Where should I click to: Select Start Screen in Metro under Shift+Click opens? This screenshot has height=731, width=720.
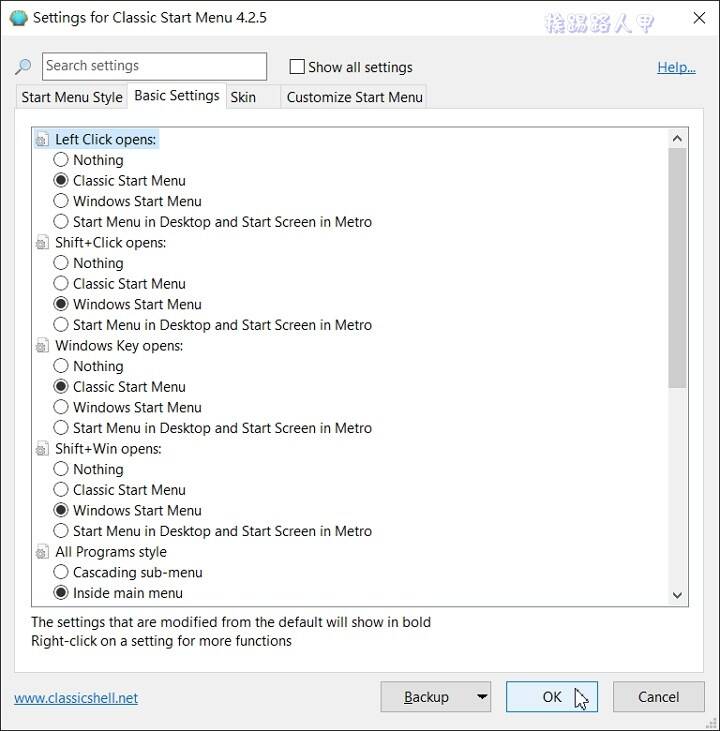61,324
